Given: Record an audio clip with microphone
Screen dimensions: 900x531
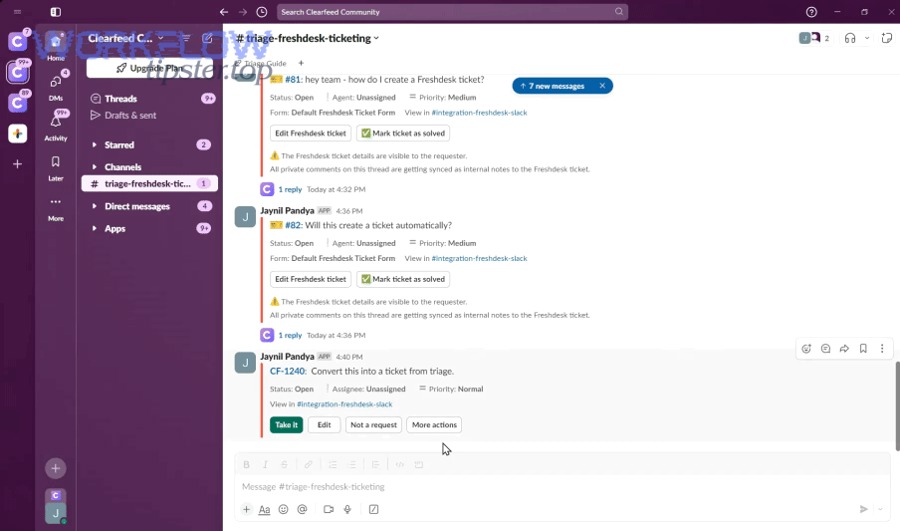Looking at the screenshot, I should (x=347, y=509).
